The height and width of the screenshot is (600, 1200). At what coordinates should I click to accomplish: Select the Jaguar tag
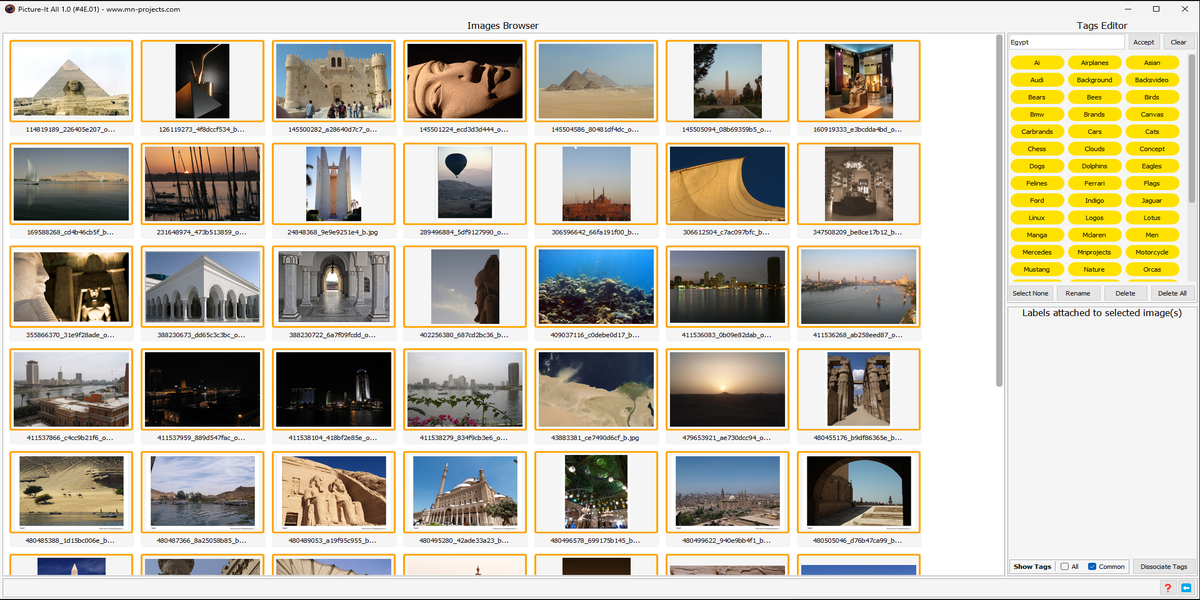pos(1152,200)
